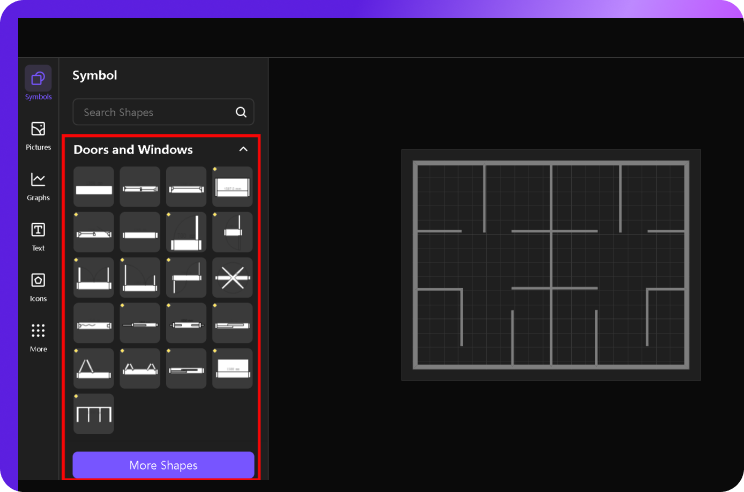Select the framed window with dimension label
Viewport: 744px width, 492px height.
[x=232, y=186]
